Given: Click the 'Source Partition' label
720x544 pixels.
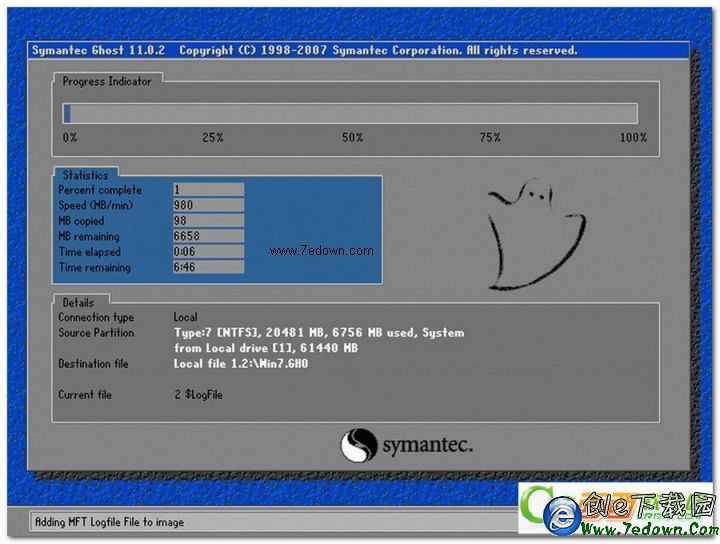Looking at the screenshot, I should tap(96, 332).
